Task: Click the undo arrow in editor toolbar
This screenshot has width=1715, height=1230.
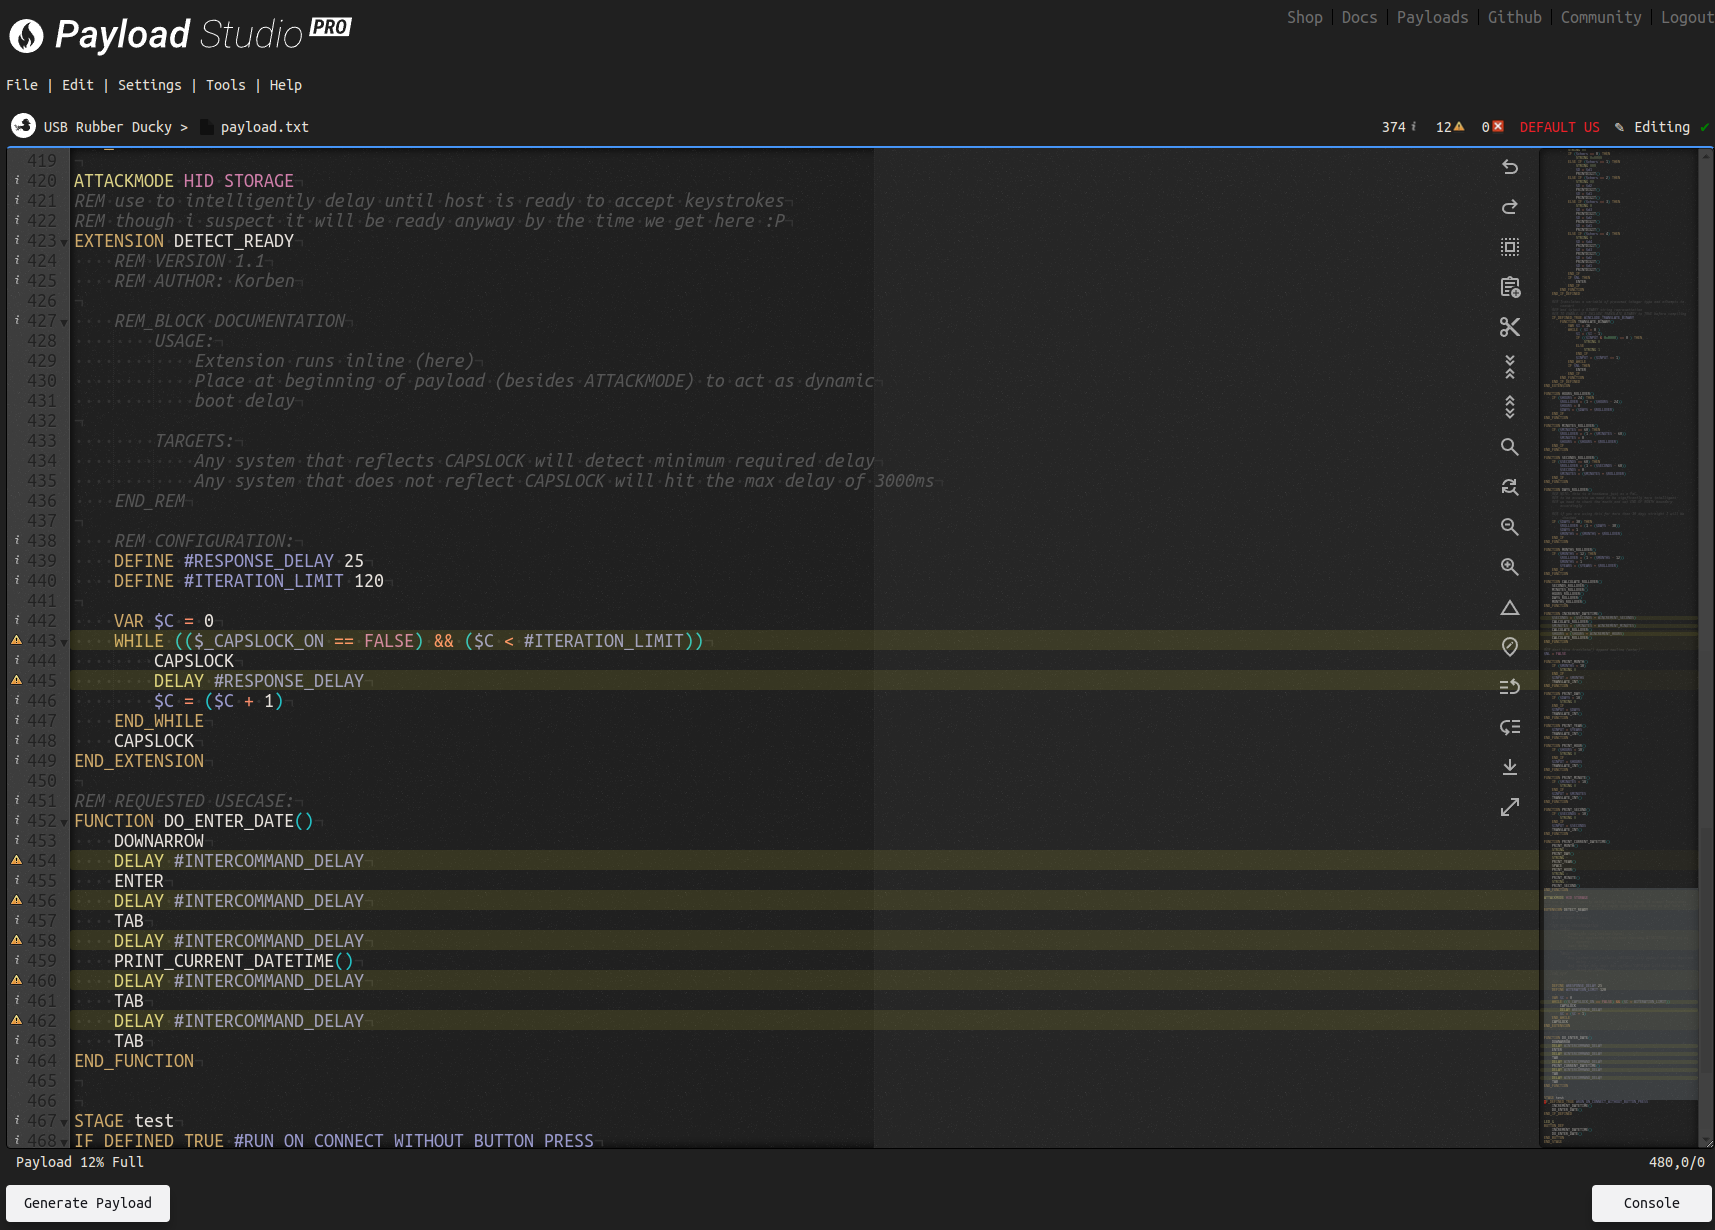Action: tap(1510, 167)
